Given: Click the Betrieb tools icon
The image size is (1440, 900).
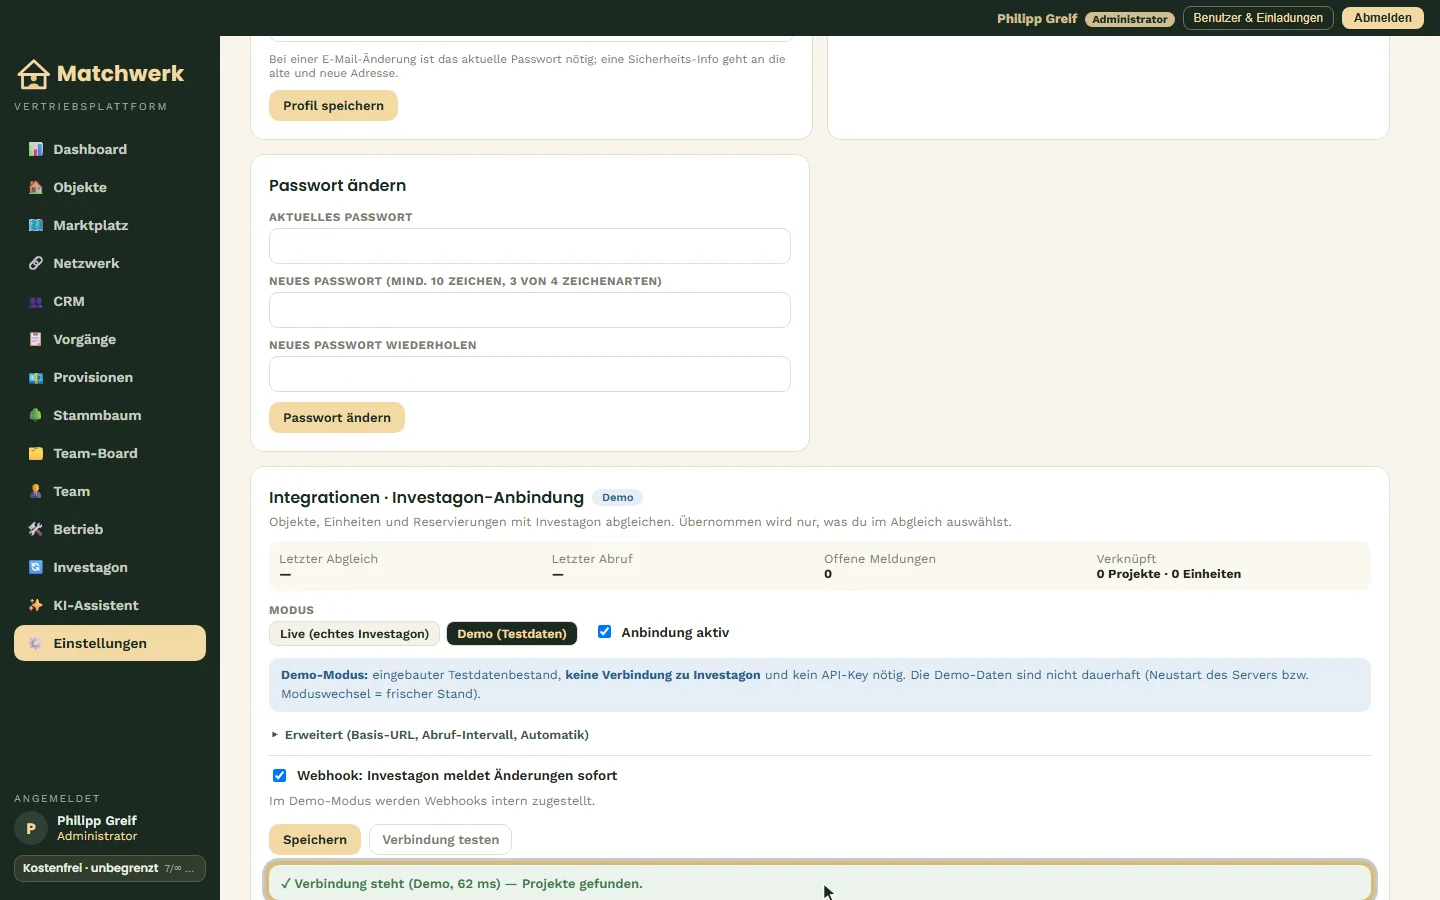Looking at the screenshot, I should (36, 529).
